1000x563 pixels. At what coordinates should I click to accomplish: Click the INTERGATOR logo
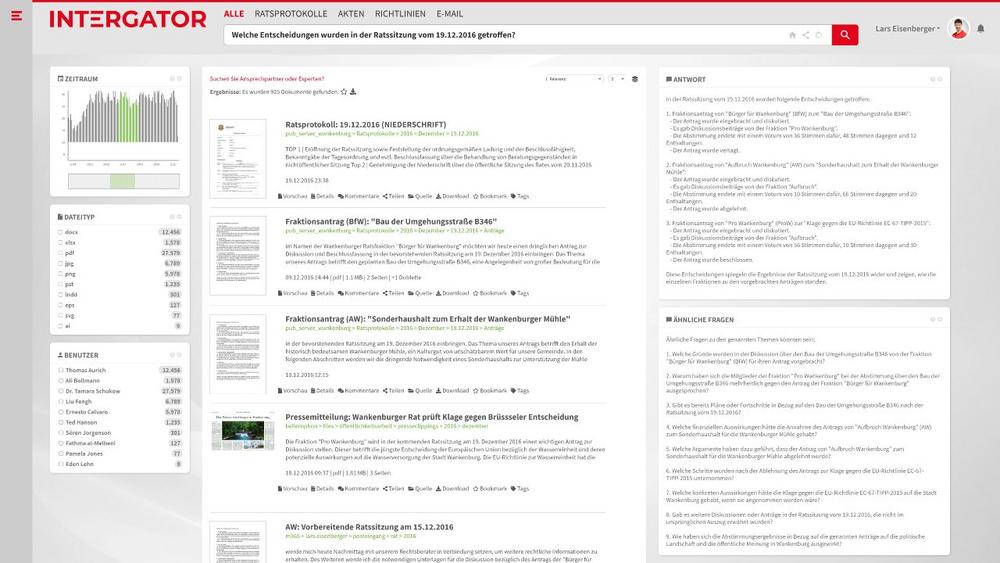(128, 19)
